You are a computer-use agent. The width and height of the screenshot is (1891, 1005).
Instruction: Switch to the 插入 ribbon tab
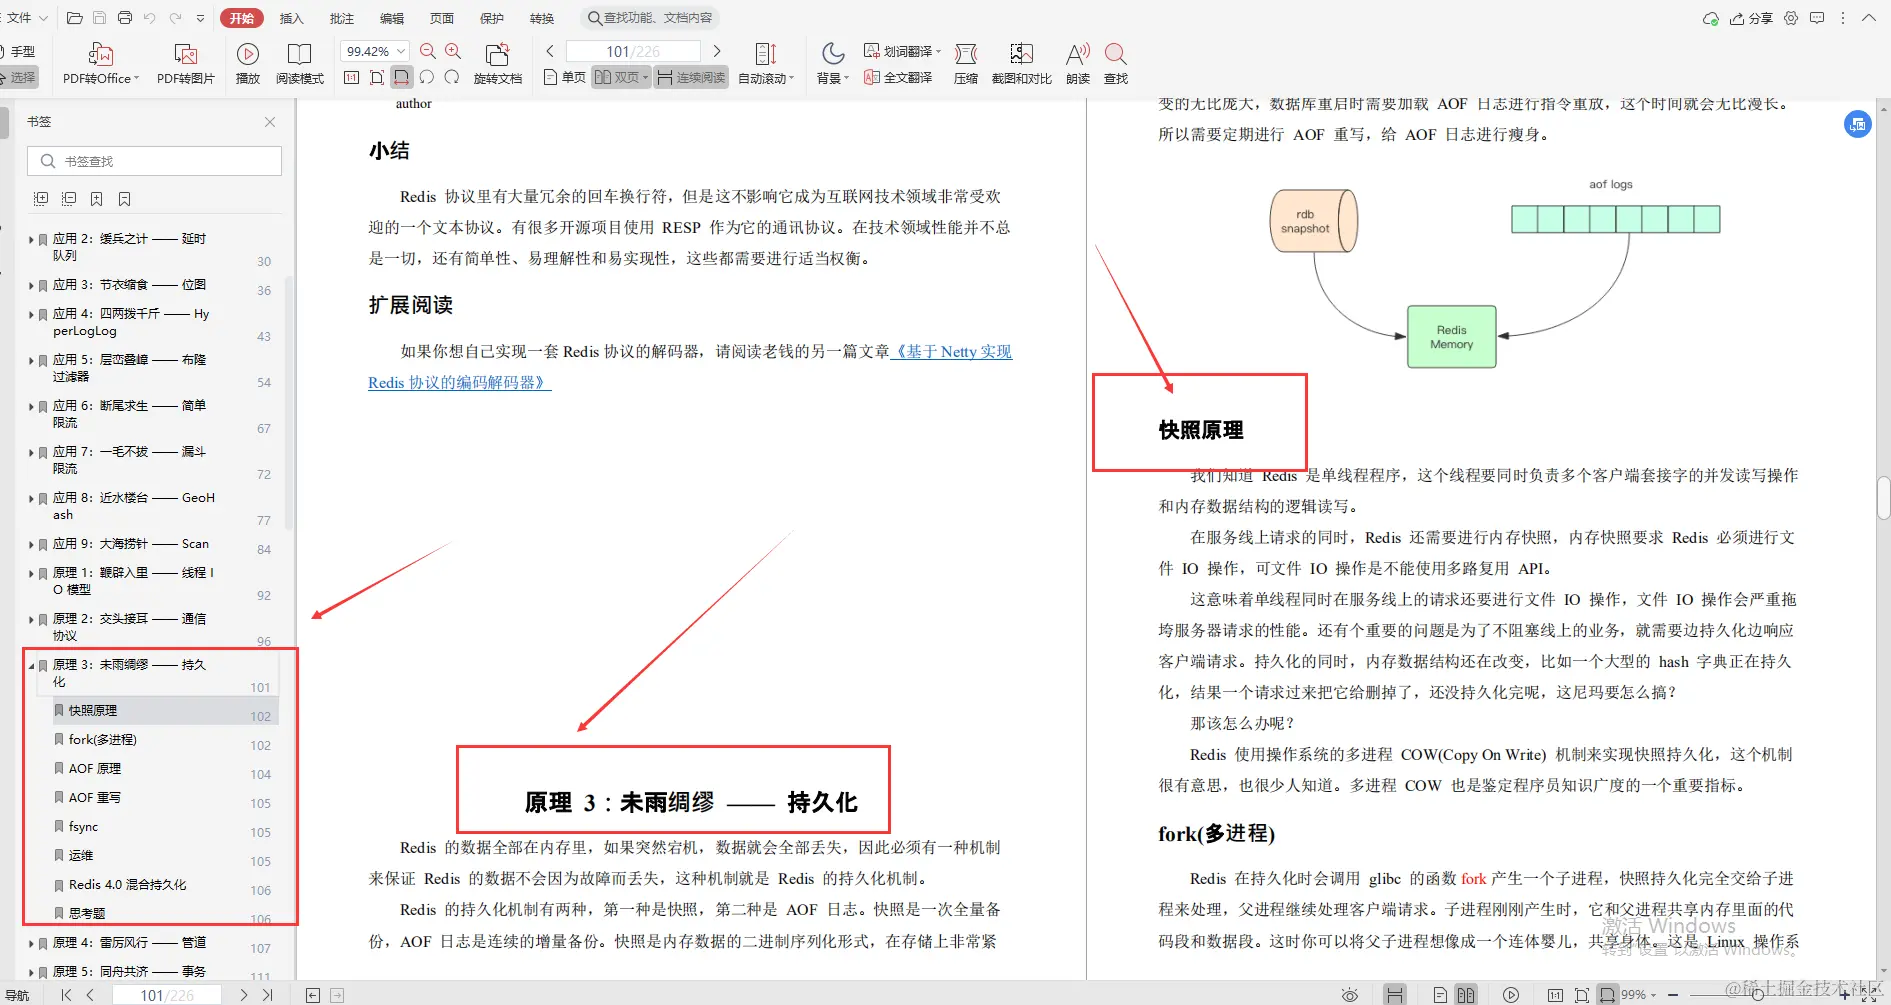click(x=291, y=17)
